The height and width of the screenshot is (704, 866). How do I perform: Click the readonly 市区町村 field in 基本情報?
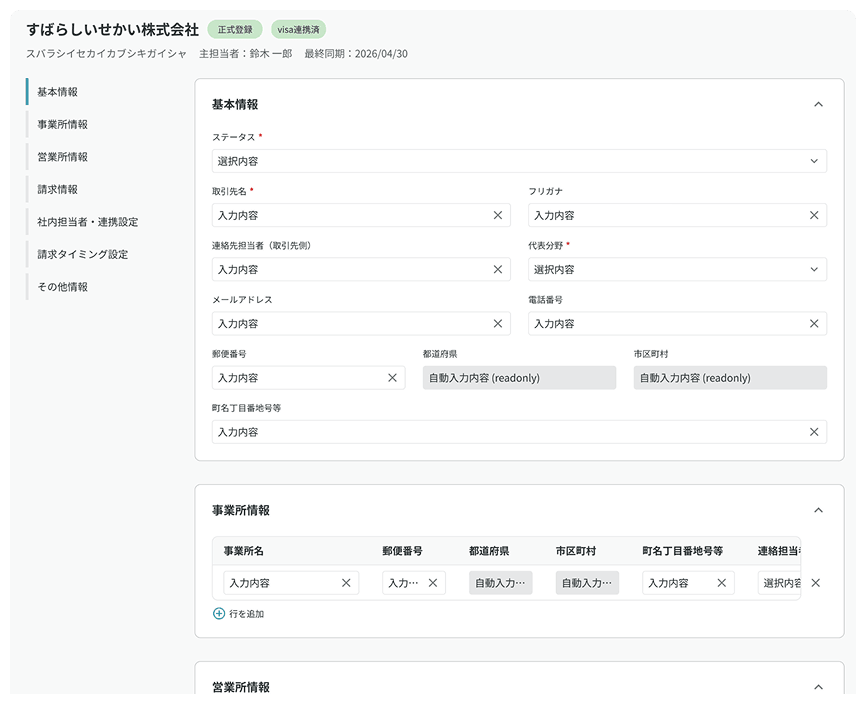(730, 378)
